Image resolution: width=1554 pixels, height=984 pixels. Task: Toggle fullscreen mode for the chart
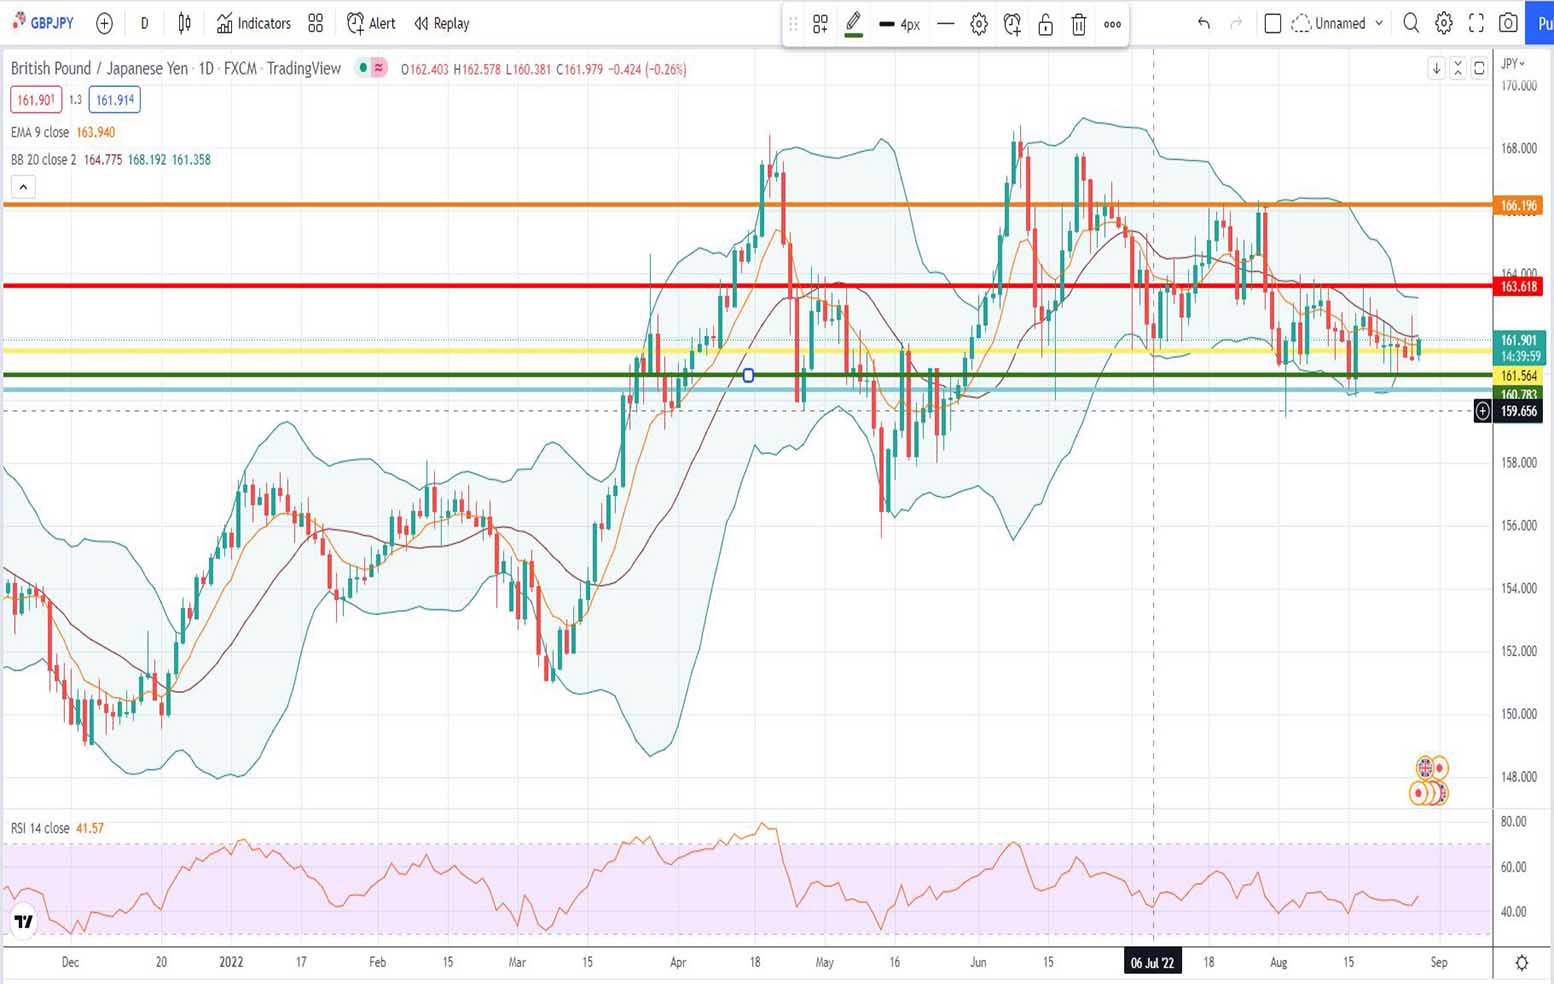point(1476,23)
